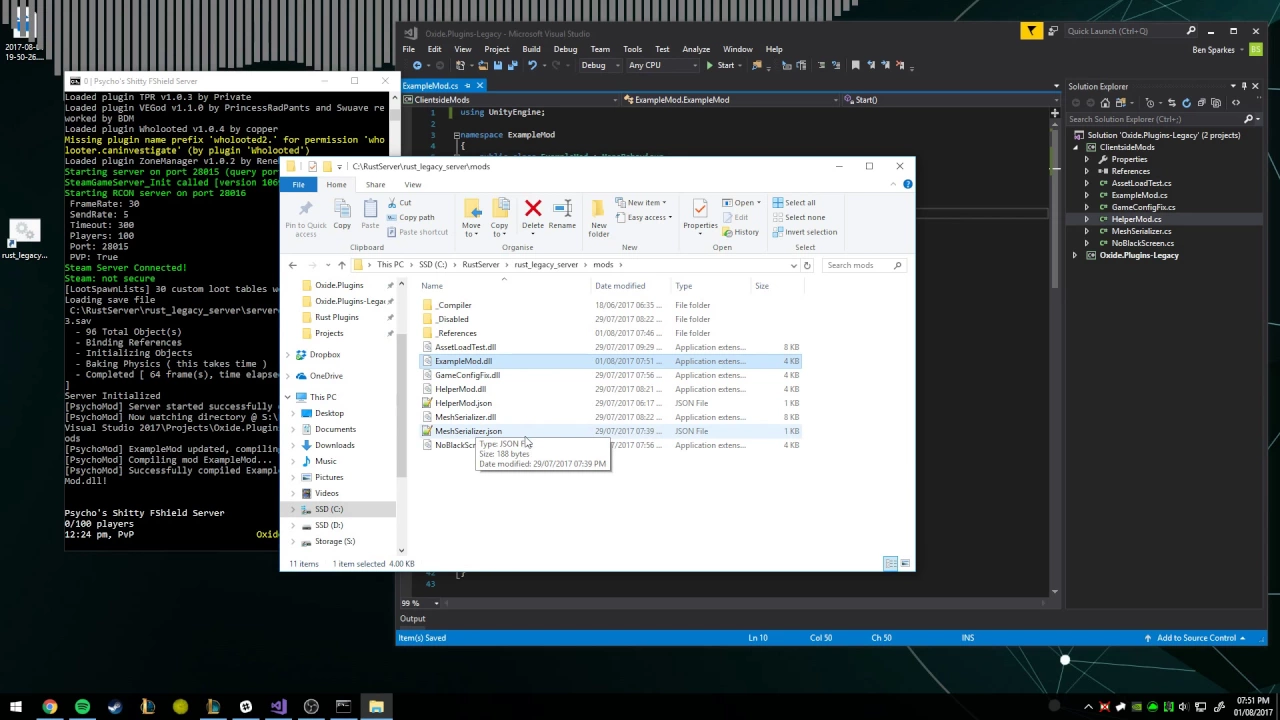This screenshot has width=1280, height=720.
Task: Click the feedback flag icon in Visual Studio
Action: click(x=1031, y=31)
